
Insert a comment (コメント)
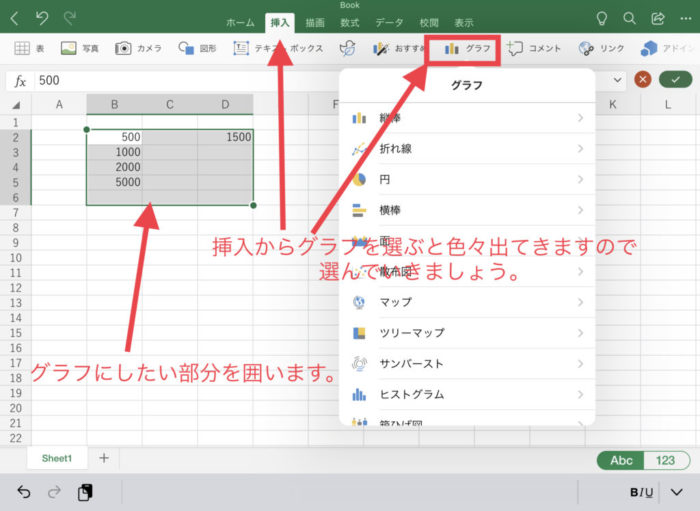(534, 48)
